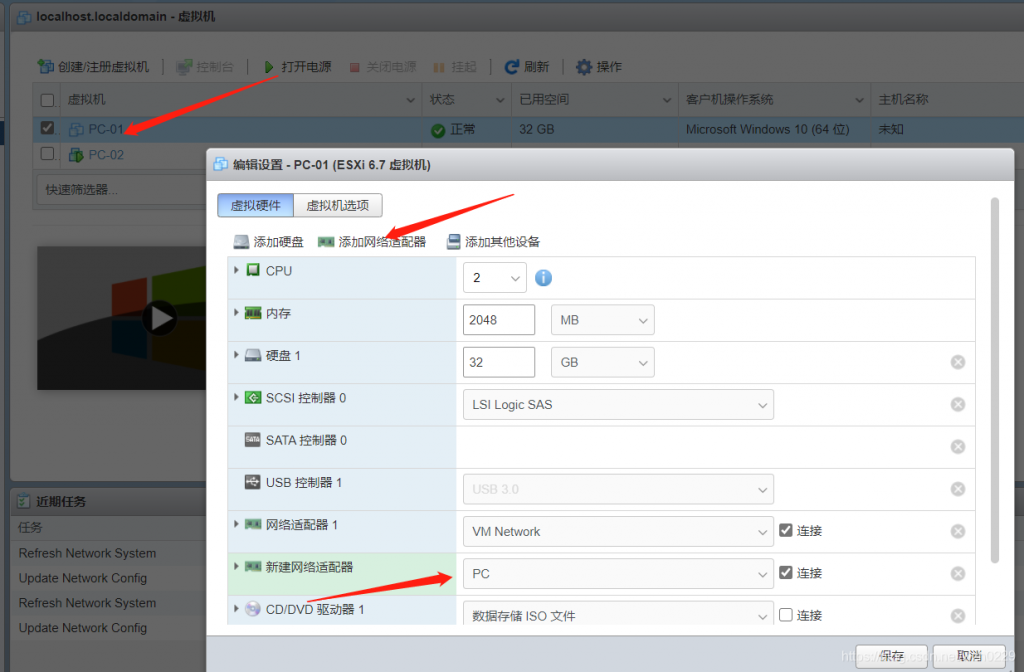Image resolution: width=1024 pixels, height=672 pixels.
Task: Click the PC-01 virtual machine icon
Action: point(76,129)
